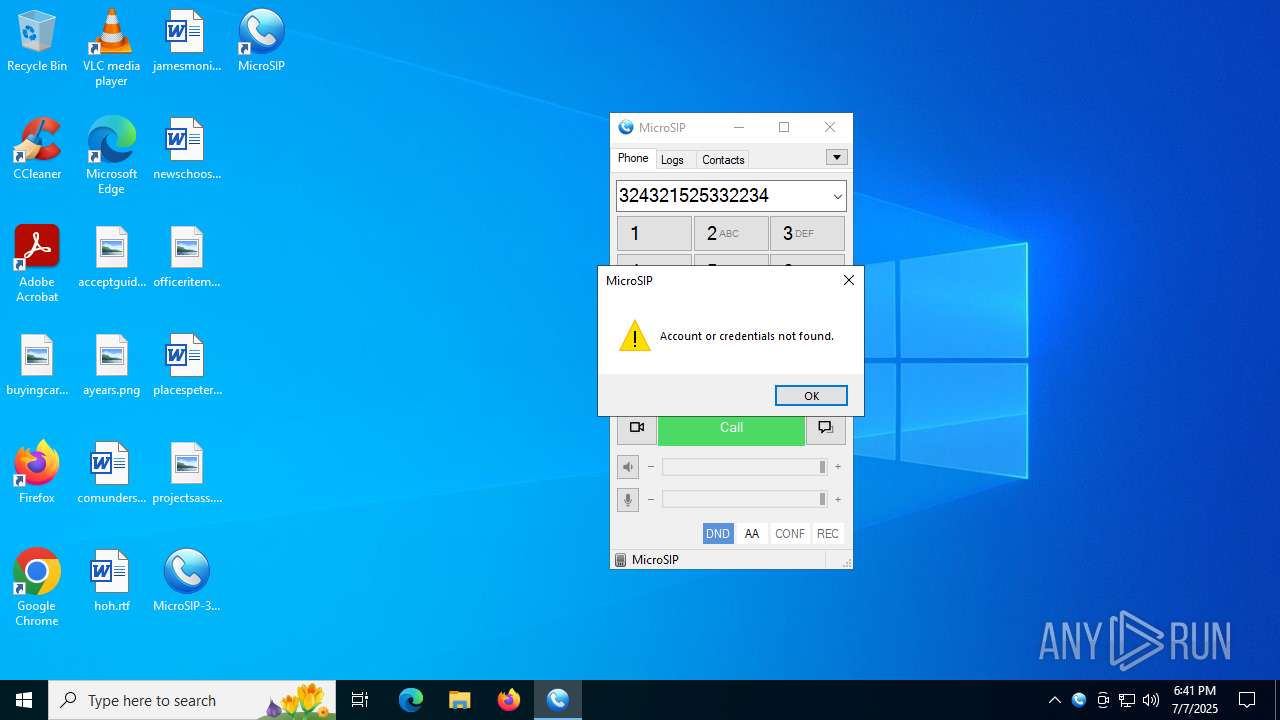Select the acceptguid image file icon
The width and height of the screenshot is (1280, 720).
[x=111, y=258]
